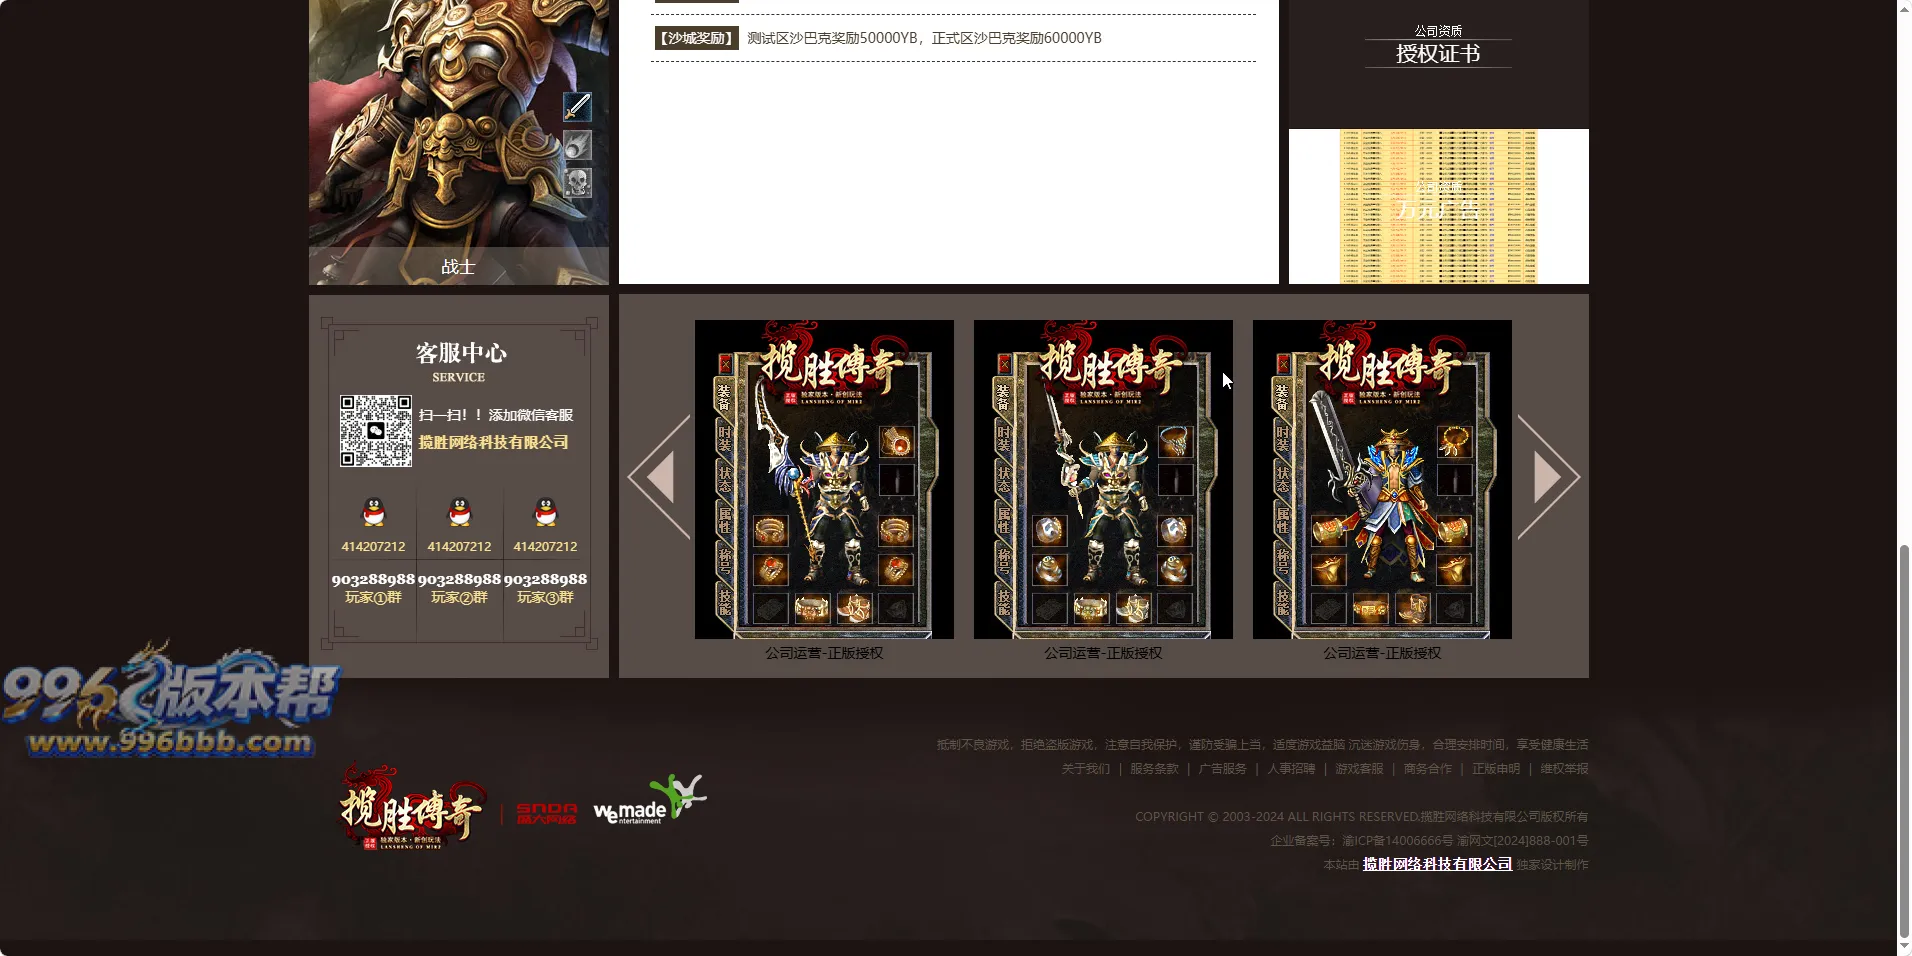Click the first 414207212 QQ number
This screenshot has width=1912, height=956.
pyautogui.click(x=373, y=547)
